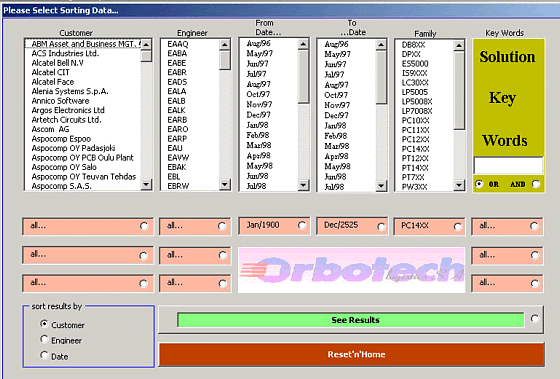
Task: Sort results by Engineer
Action: [44, 339]
